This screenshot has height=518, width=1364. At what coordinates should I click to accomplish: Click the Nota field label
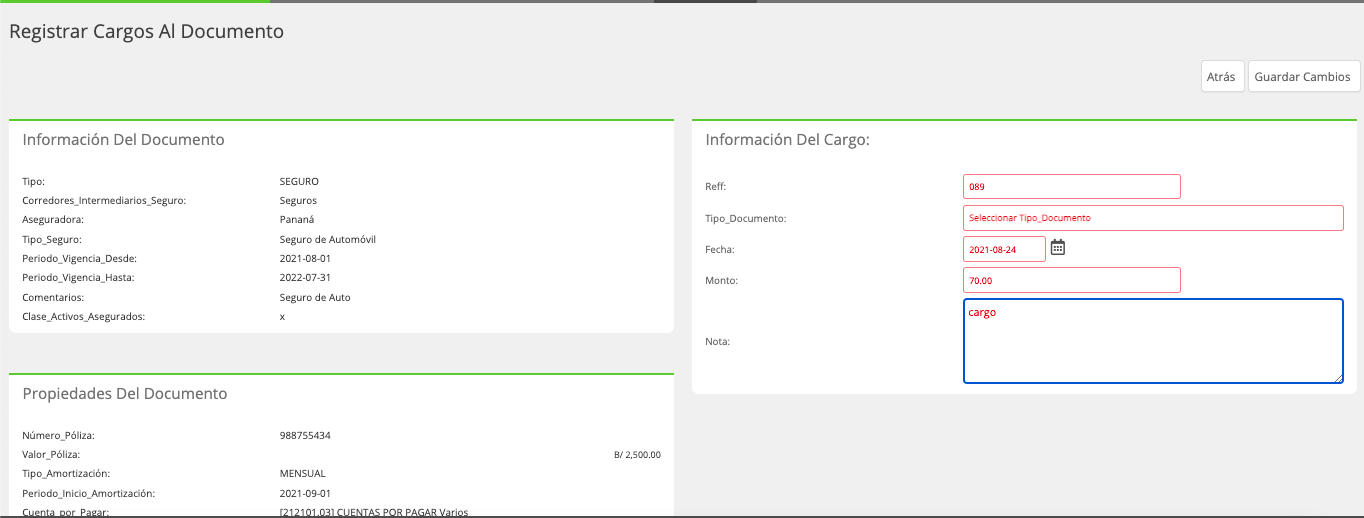(x=718, y=342)
